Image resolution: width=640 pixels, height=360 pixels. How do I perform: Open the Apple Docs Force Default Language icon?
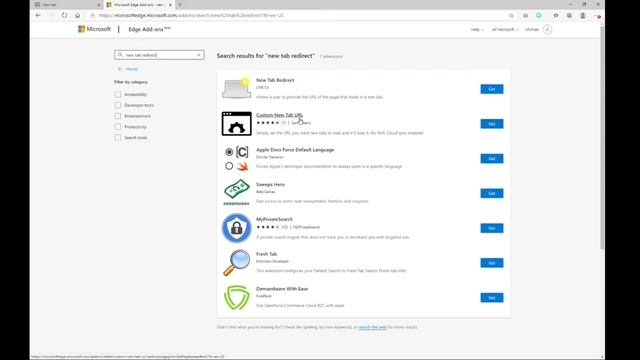[x=236, y=158]
